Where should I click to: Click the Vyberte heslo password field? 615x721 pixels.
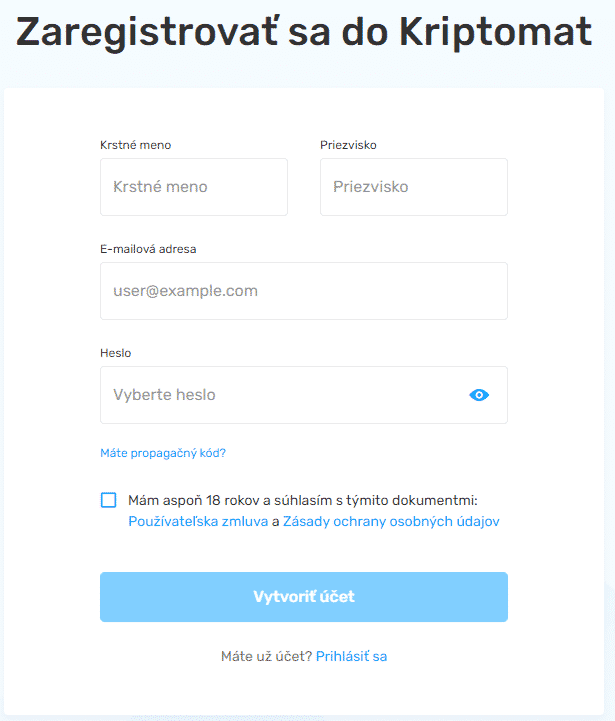pos(280,395)
